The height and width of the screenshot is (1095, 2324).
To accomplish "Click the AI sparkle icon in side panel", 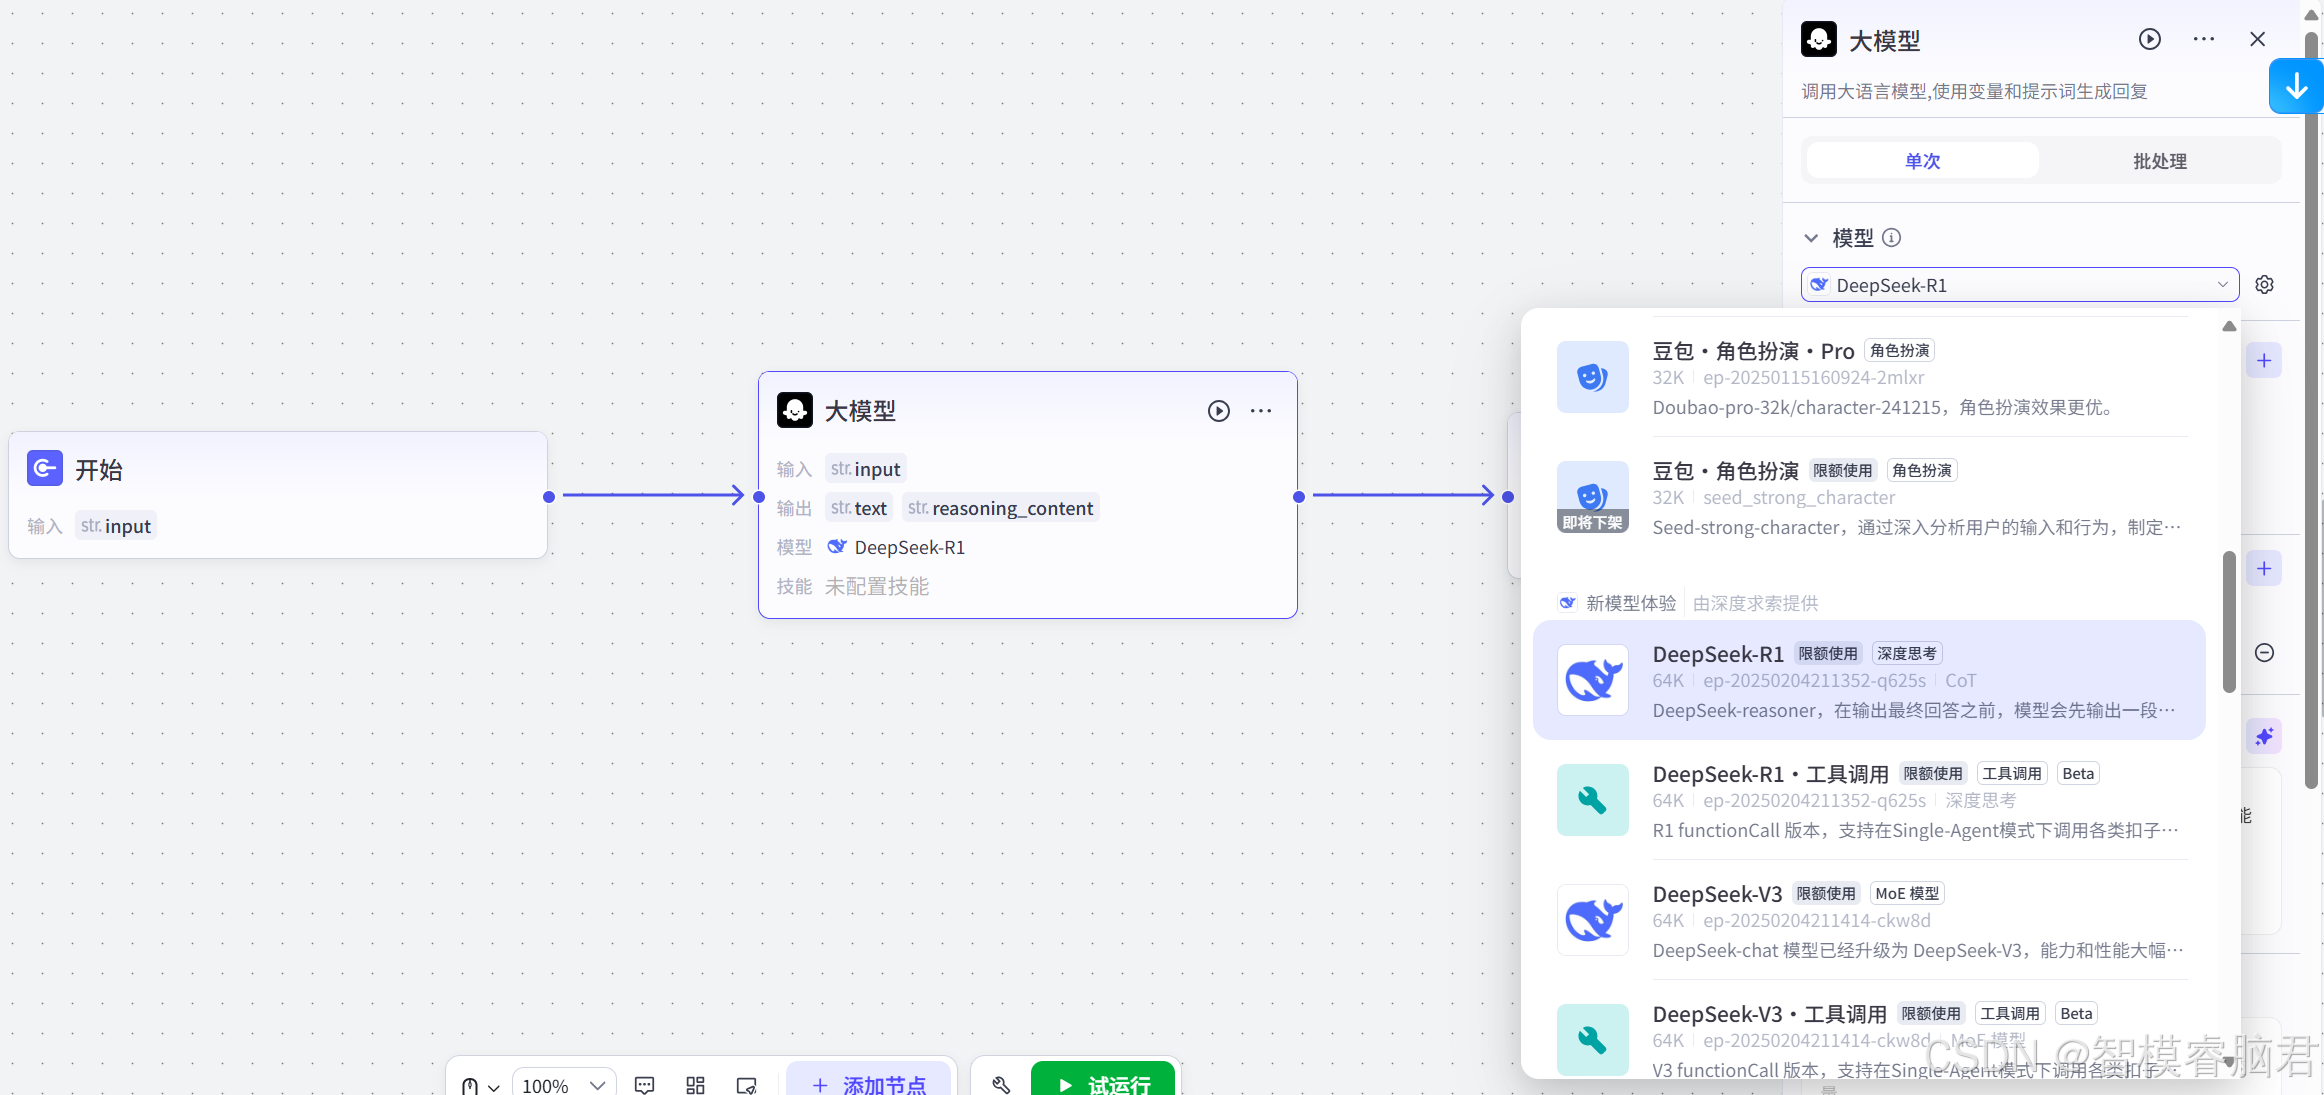I will [x=2264, y=737].
